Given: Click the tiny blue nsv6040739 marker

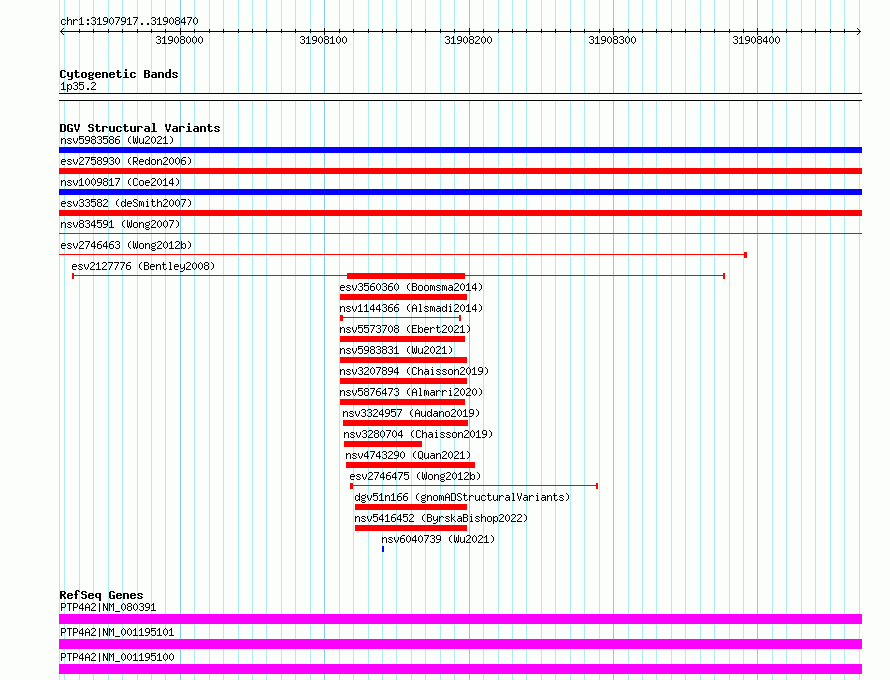Looking at the screenshot, I should coord(383,549).
